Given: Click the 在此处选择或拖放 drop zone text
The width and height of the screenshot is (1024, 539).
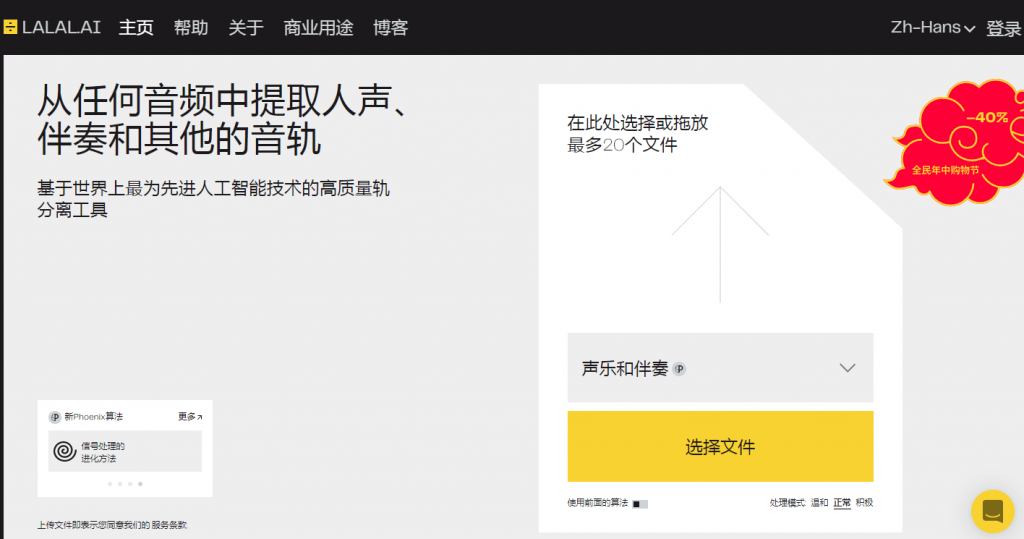Looking at the screenshot, I should 637,123.
